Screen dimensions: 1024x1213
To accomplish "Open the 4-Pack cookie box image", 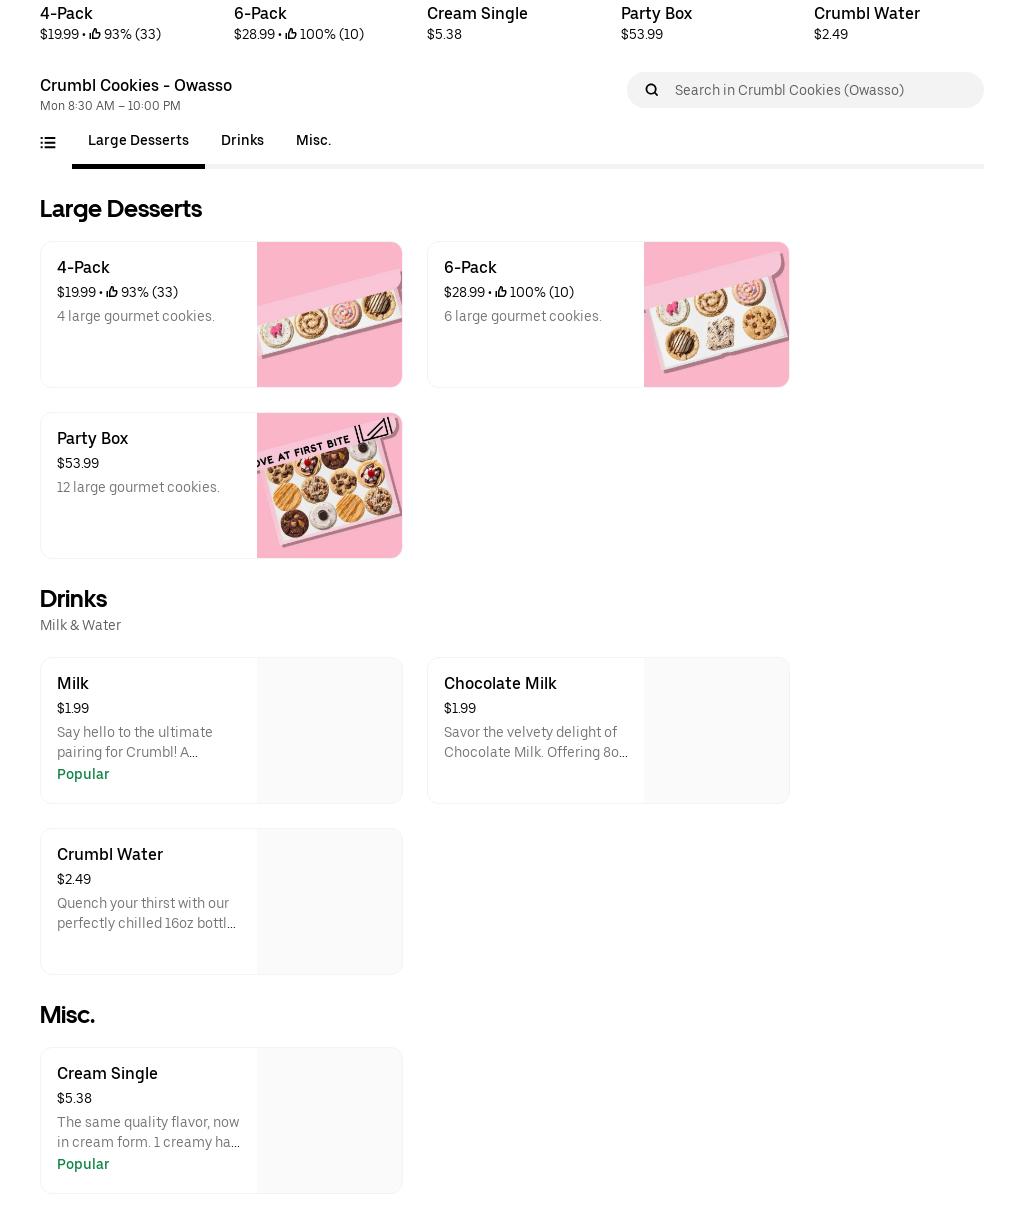I will (329, 314).
